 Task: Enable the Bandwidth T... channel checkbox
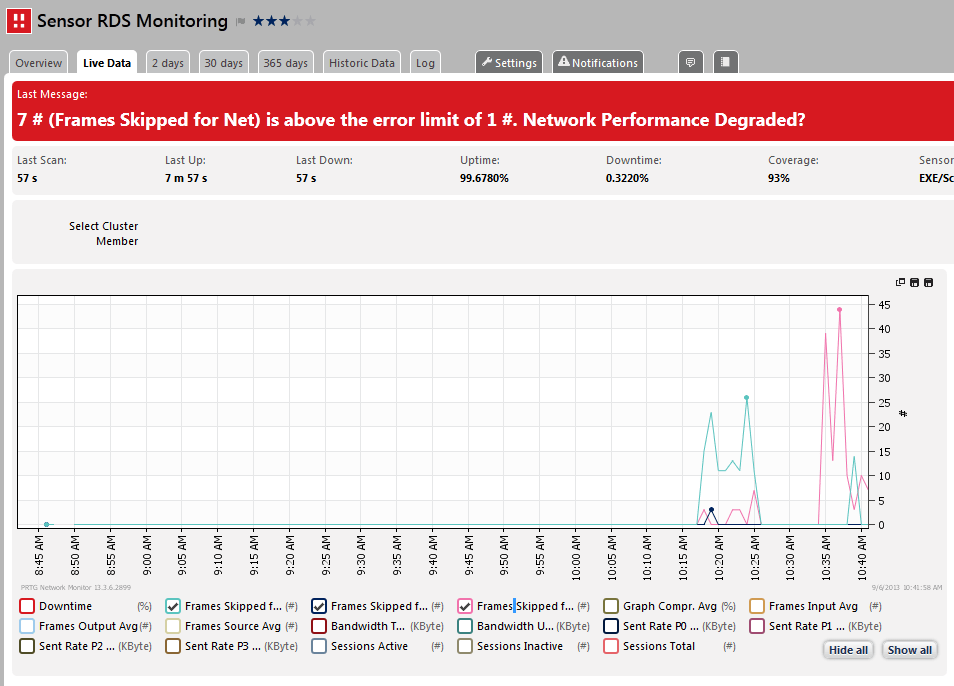tap(319, 626)
